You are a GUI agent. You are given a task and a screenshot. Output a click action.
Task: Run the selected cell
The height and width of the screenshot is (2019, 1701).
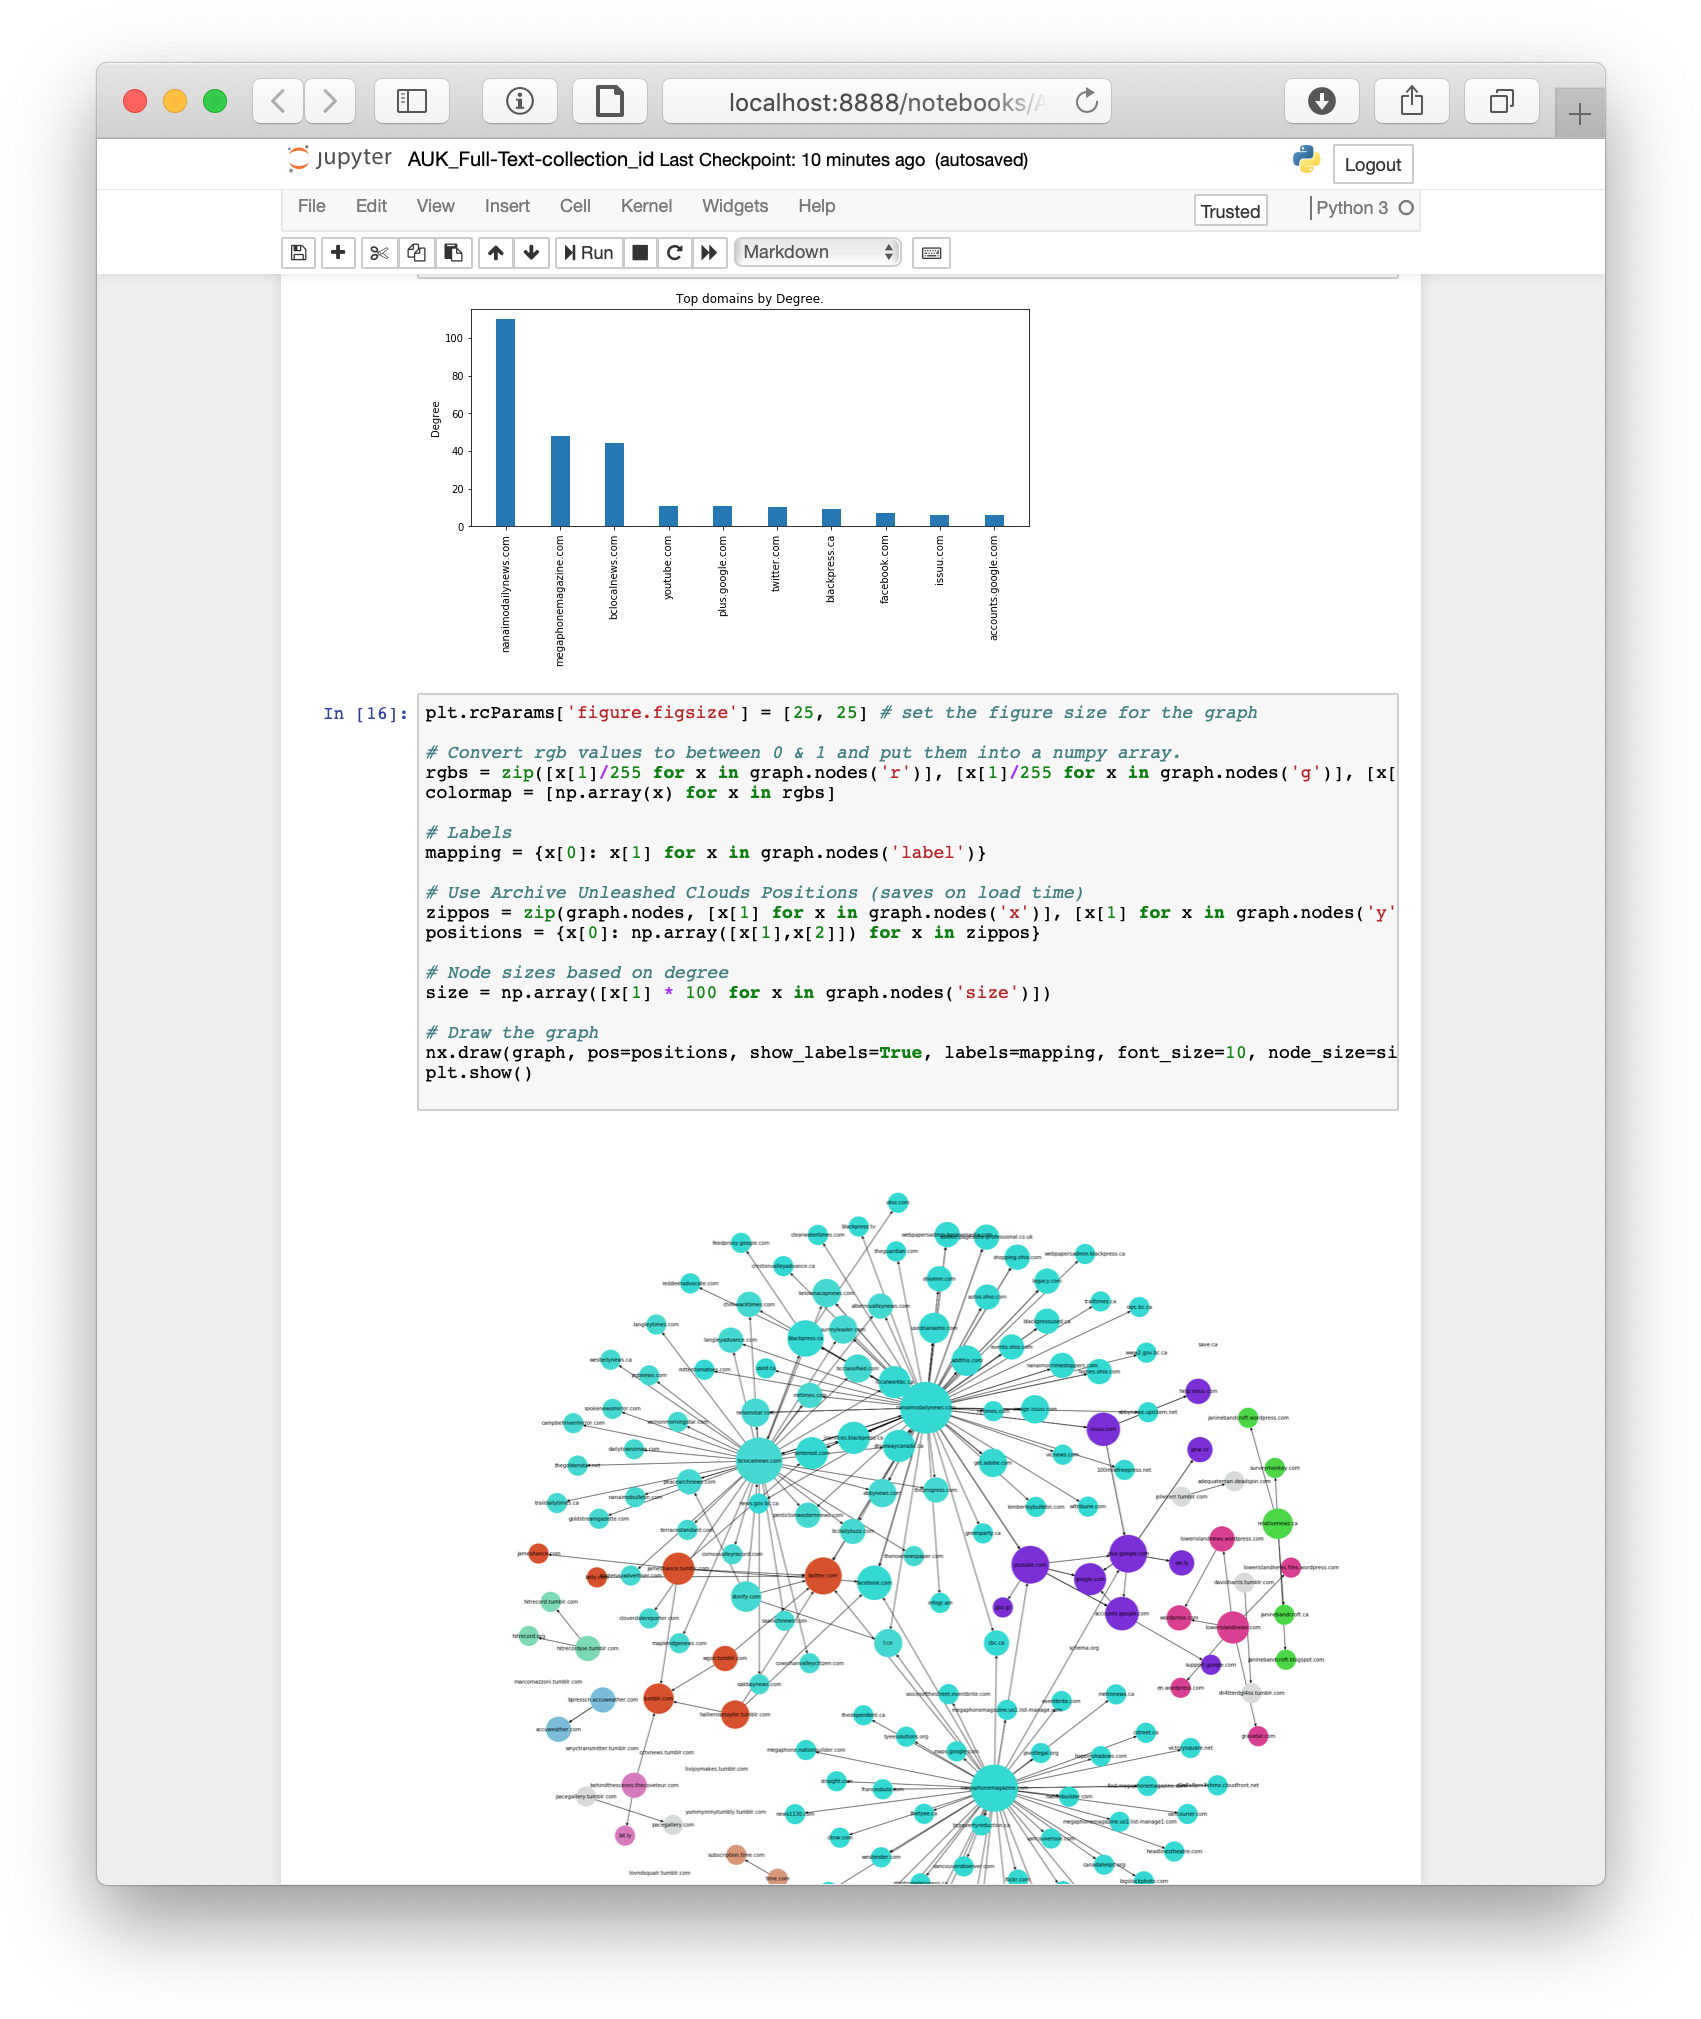(x=589, y=253)
